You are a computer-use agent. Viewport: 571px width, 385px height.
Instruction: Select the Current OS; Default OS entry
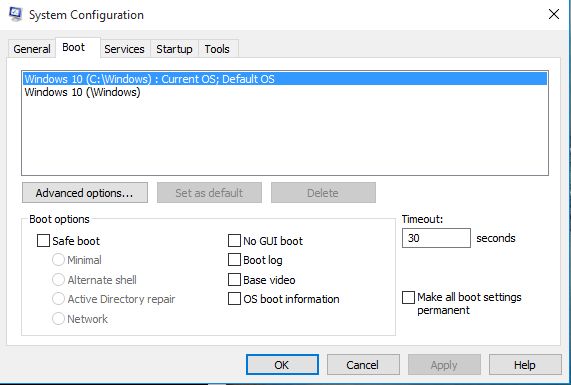(x=285, y=79)
